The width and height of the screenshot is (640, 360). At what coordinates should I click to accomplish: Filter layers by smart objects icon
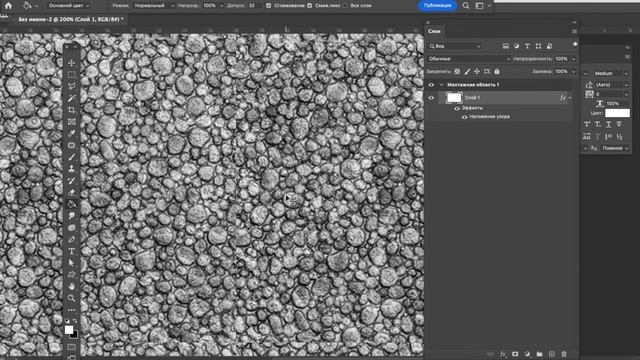click(549, 46)
